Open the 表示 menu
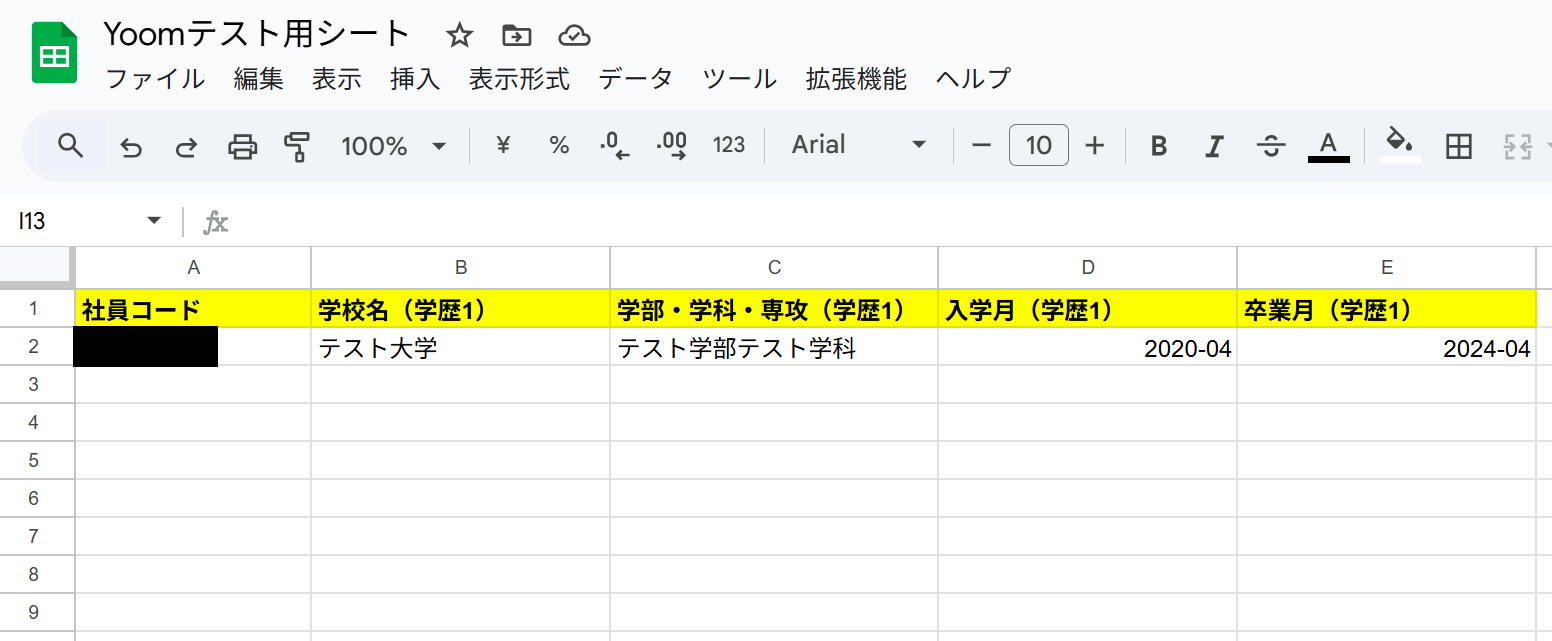Image resolution: width=1552 pixels, height=641 pixels. point(337,79)
